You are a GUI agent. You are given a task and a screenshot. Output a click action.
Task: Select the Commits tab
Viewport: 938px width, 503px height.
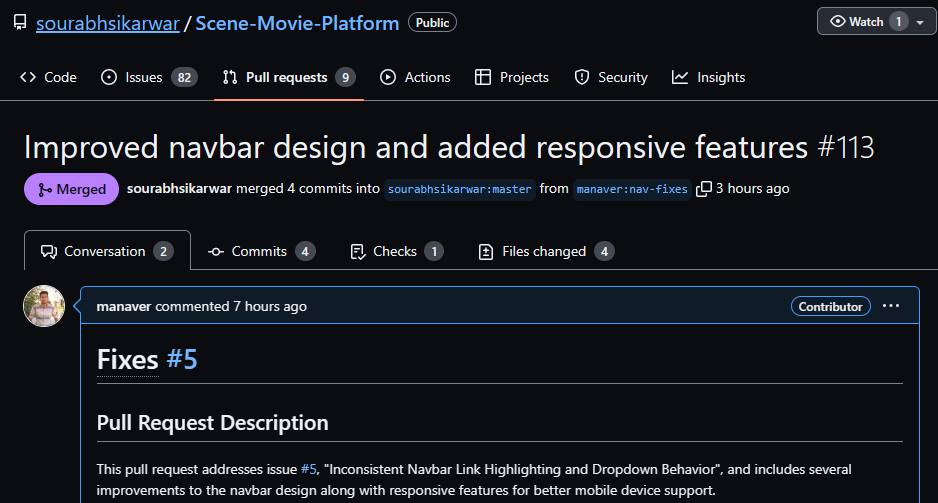(261, 251)
